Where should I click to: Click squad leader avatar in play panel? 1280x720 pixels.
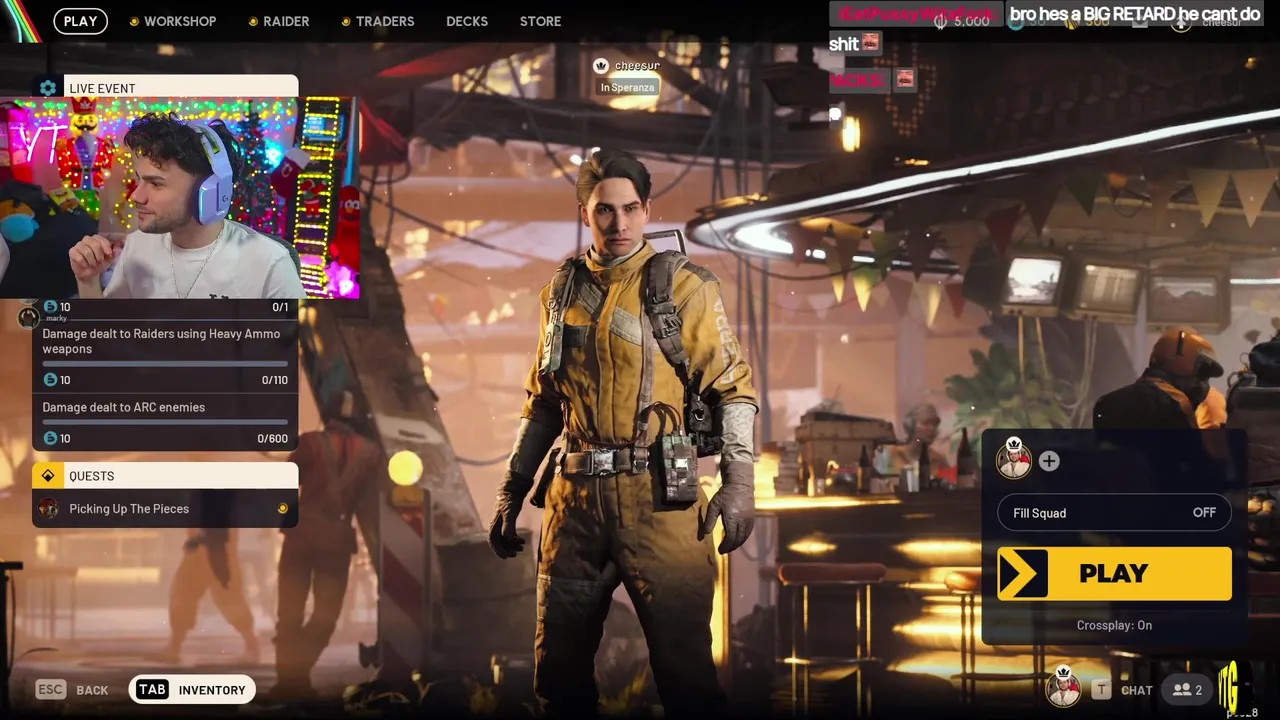pyautogui.click(x=1014, y=459)
